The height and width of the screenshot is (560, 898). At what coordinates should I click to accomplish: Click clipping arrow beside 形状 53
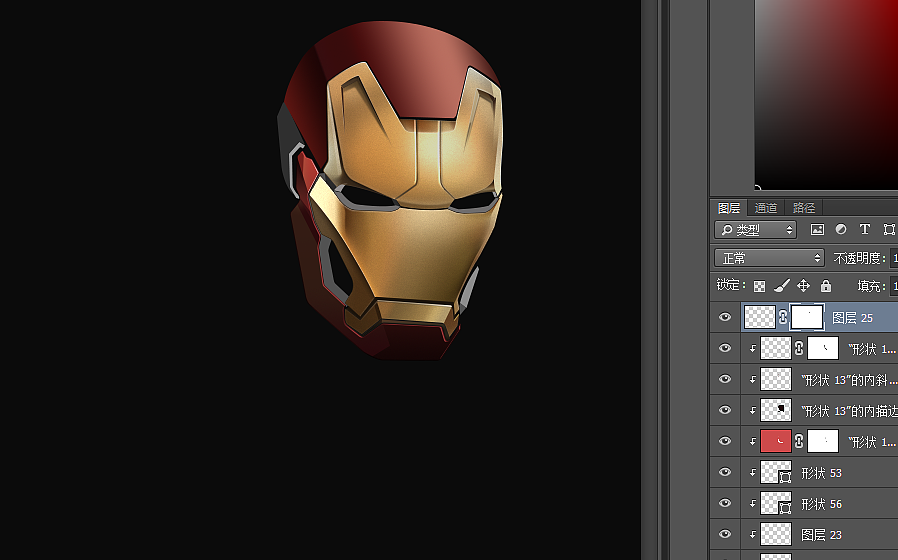[752, 472]
